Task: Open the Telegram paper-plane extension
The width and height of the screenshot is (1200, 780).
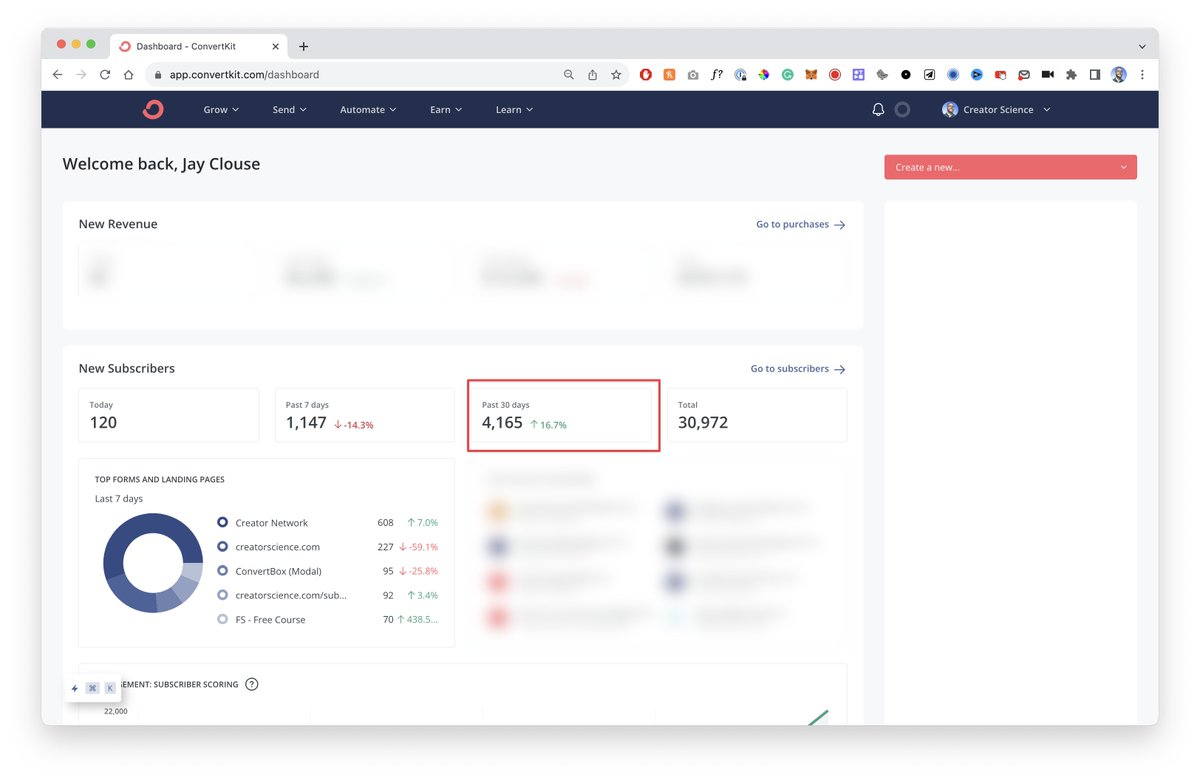Action: tap(929, 75)
